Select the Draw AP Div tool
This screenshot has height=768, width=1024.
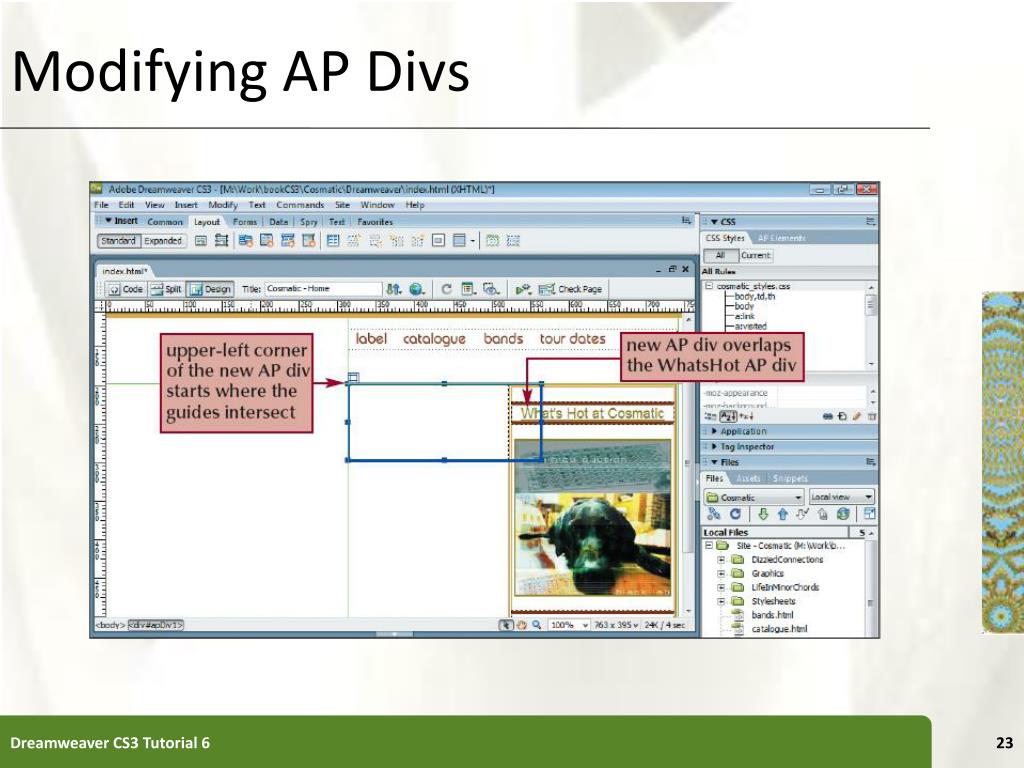coord(221,241)
